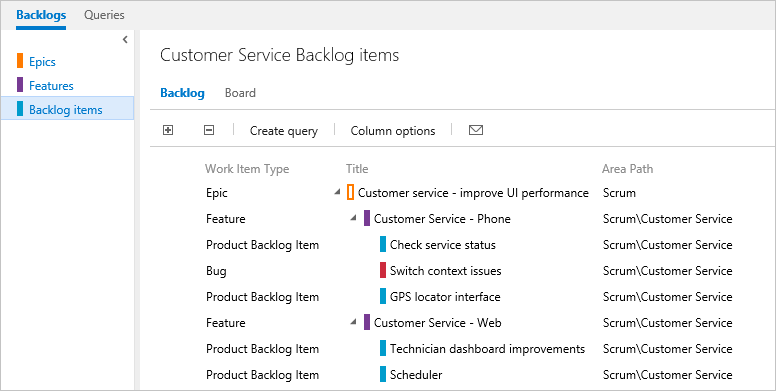Click Create query
The image size is (776, 391).
pos(284,131)
